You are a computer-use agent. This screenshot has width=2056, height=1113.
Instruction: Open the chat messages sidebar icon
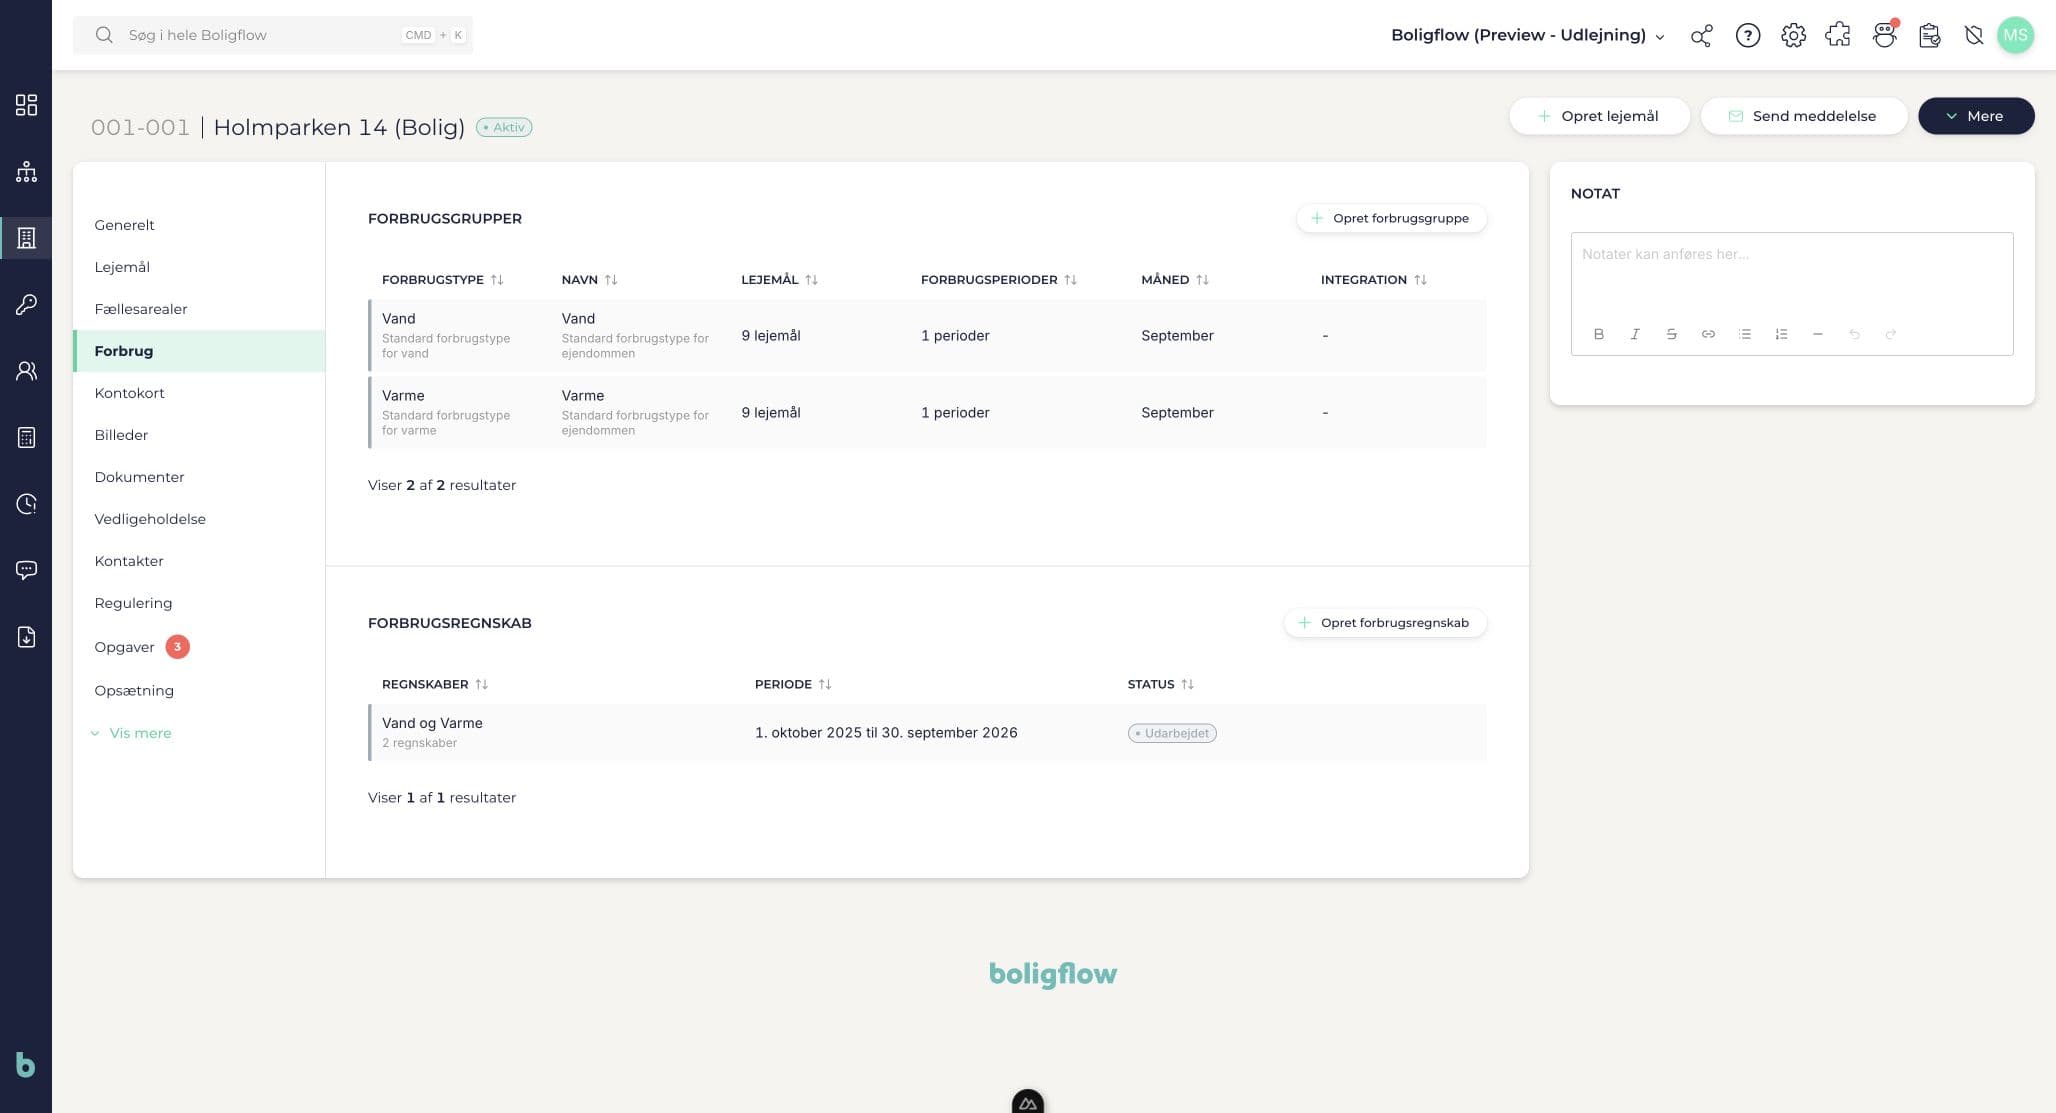(x=26, y=570)
